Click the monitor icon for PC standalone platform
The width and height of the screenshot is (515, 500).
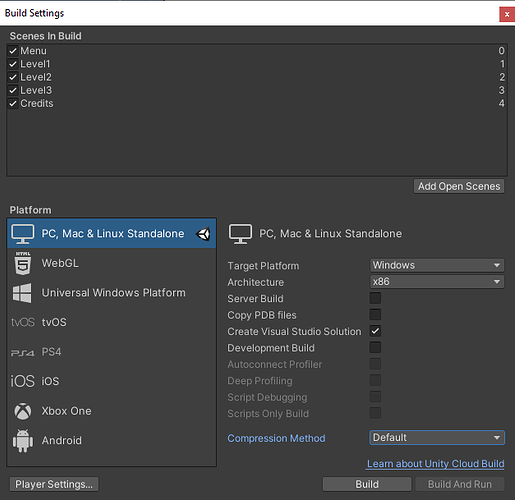tap(22, 234)
